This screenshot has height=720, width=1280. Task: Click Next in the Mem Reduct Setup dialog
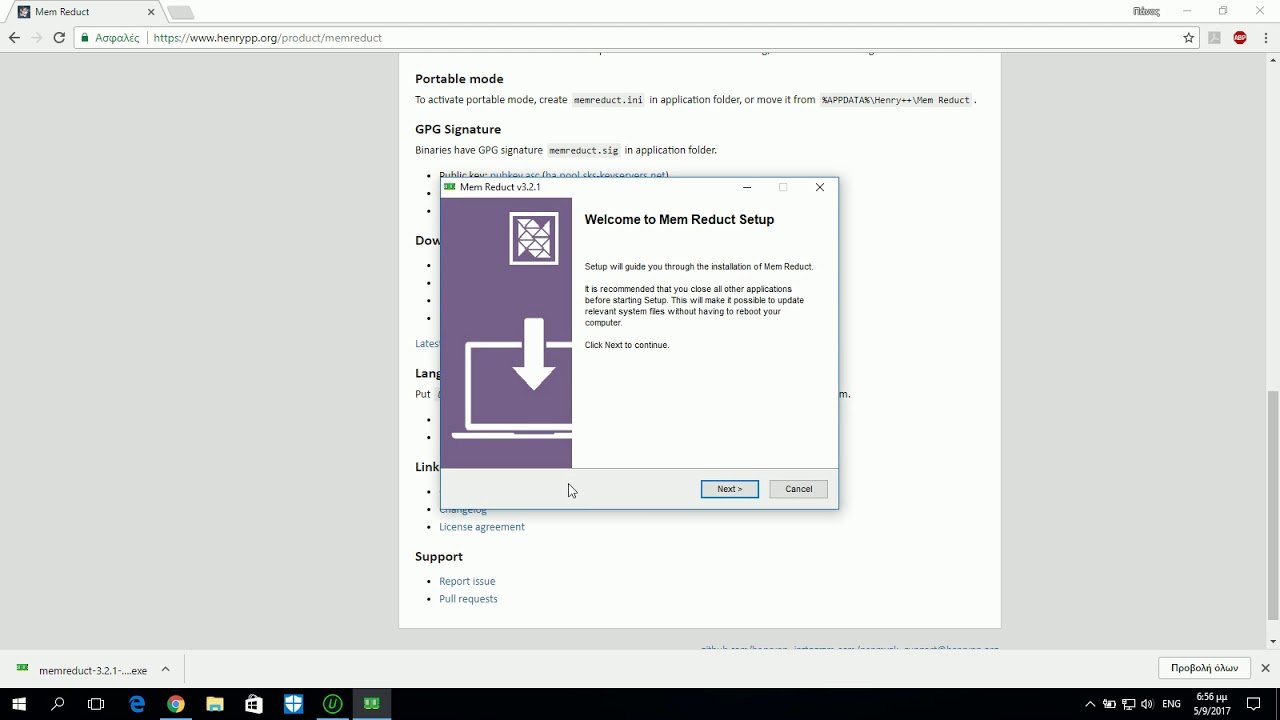click(x=730, y=489)
